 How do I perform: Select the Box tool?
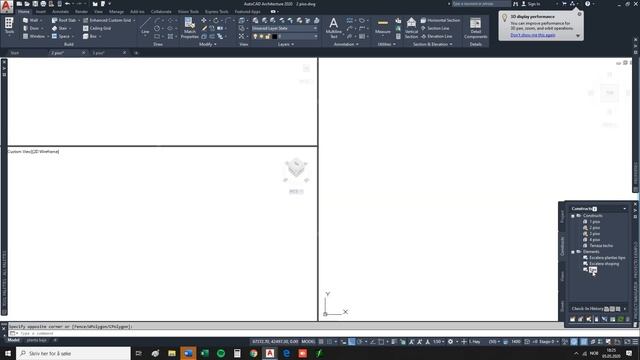(x=91, y=36)
